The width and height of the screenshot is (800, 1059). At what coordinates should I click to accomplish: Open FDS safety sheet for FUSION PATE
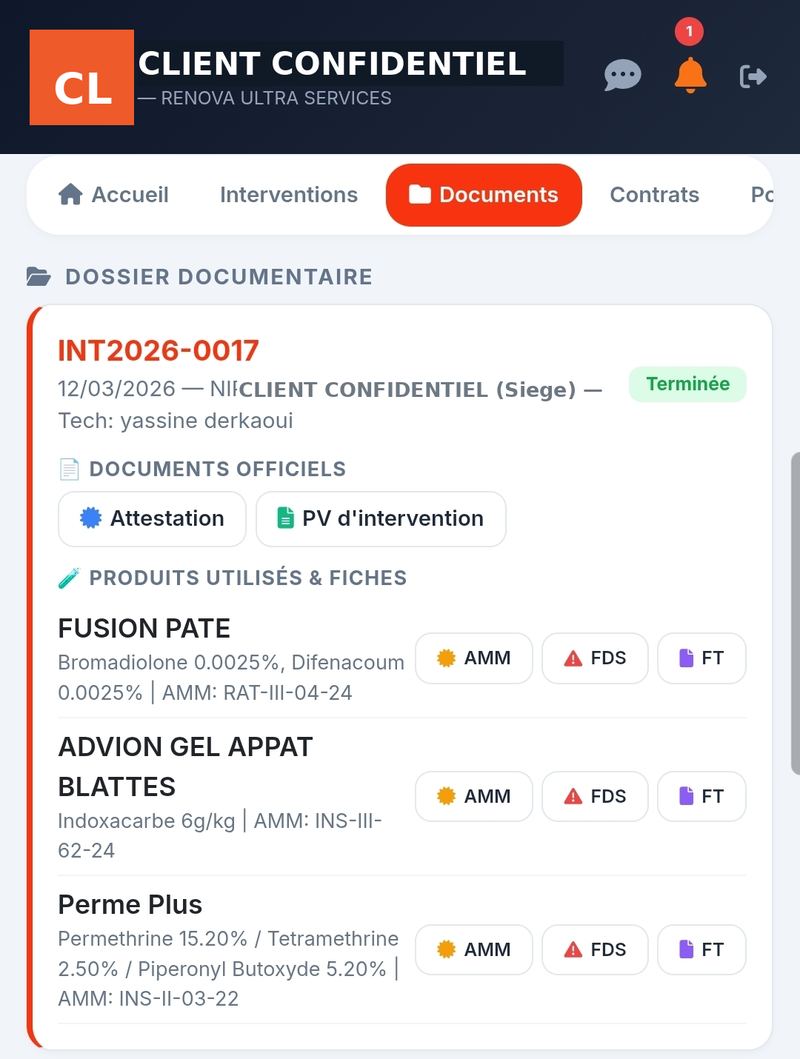click(595, 658)
